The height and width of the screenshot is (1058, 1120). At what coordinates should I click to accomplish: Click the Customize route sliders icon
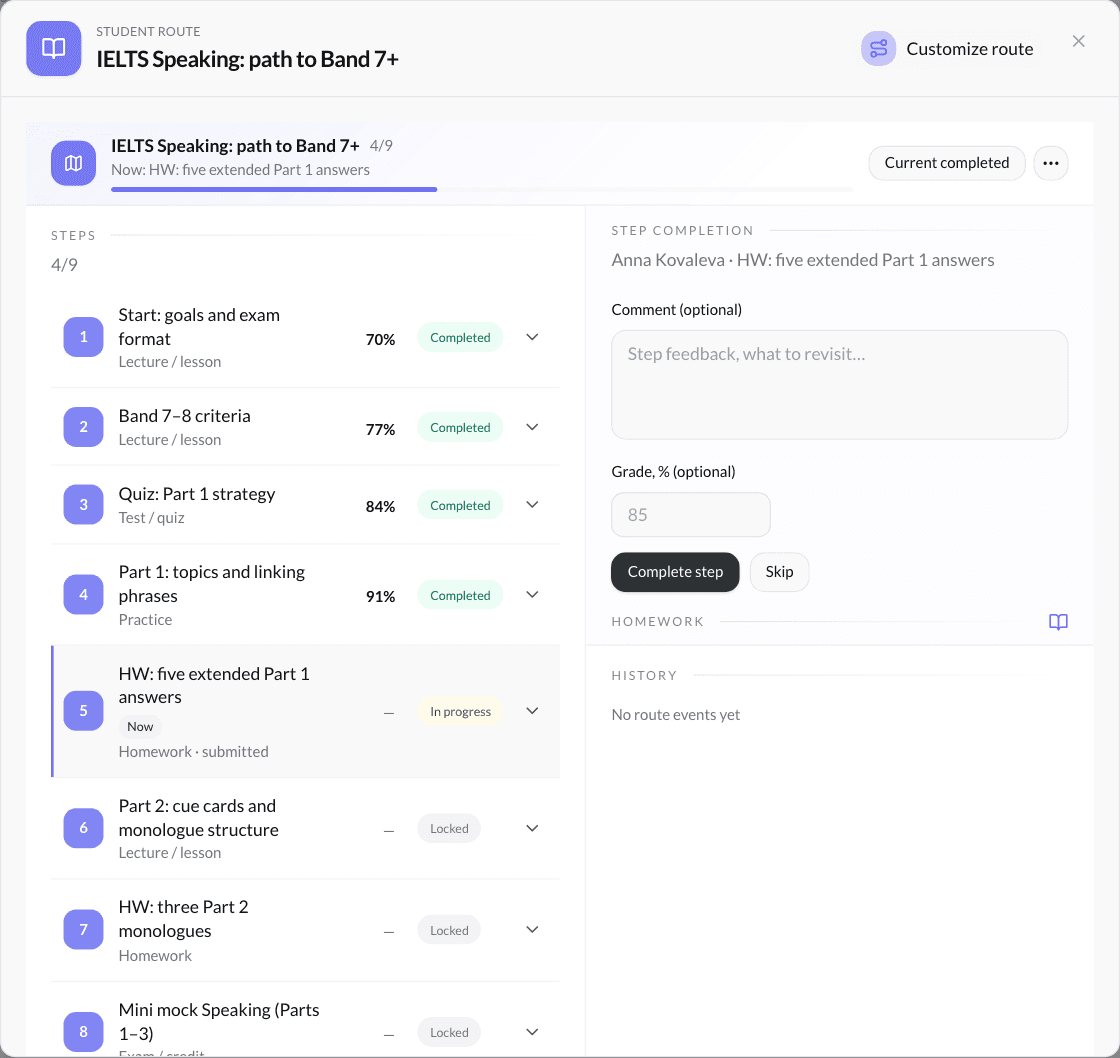click(878, 49)
